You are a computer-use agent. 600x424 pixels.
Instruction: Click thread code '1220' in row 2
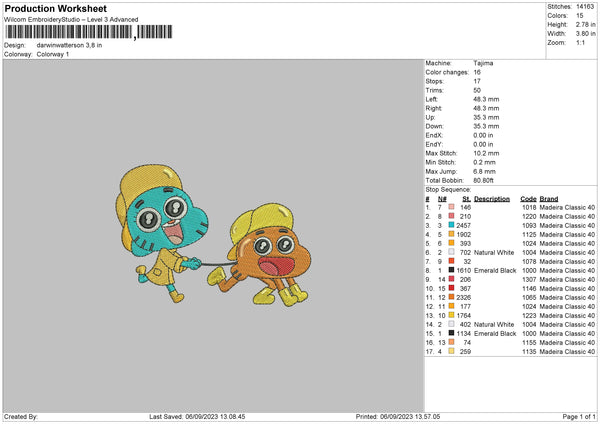point(529,216)
